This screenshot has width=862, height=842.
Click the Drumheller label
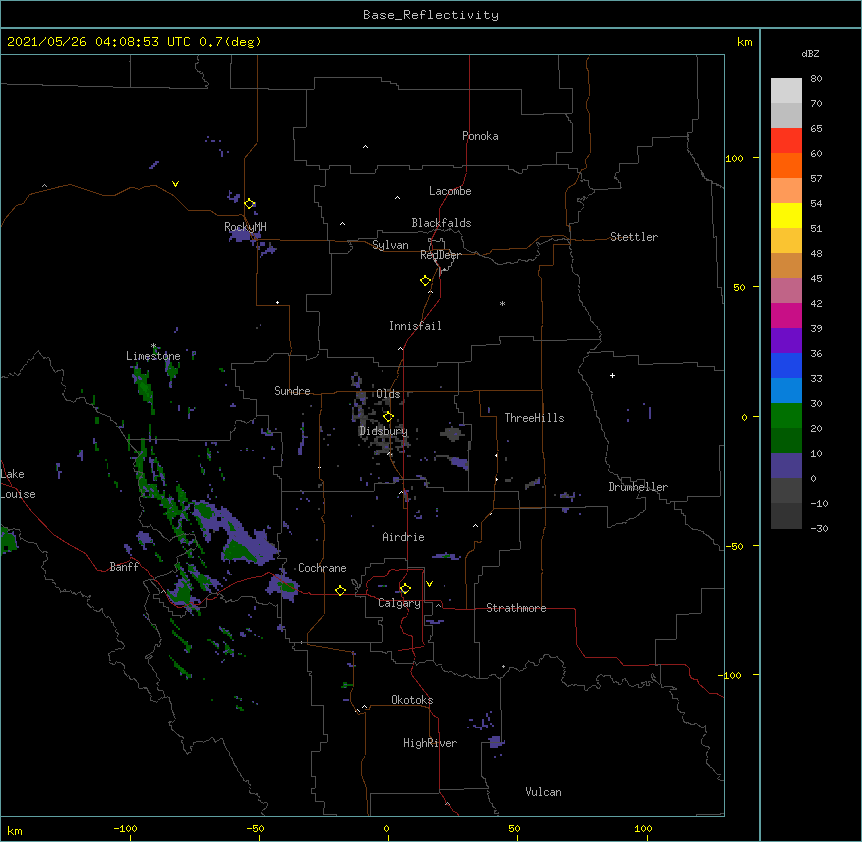pyautogui.click(x=638, y=487)
